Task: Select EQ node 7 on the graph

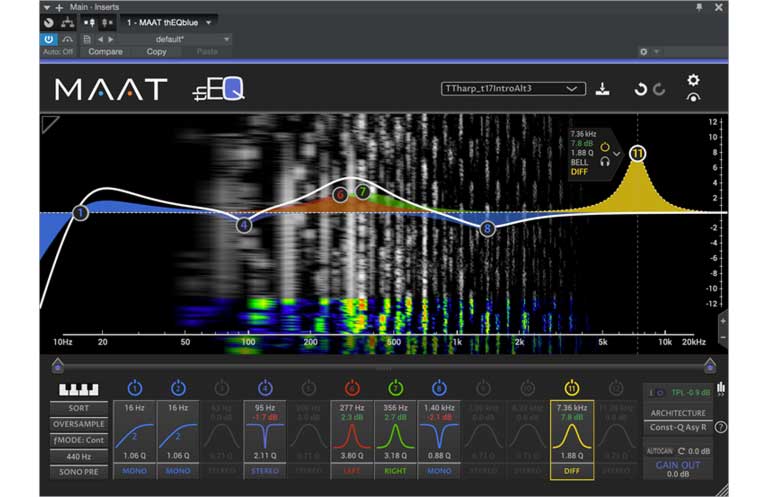Action: point(362,191)
